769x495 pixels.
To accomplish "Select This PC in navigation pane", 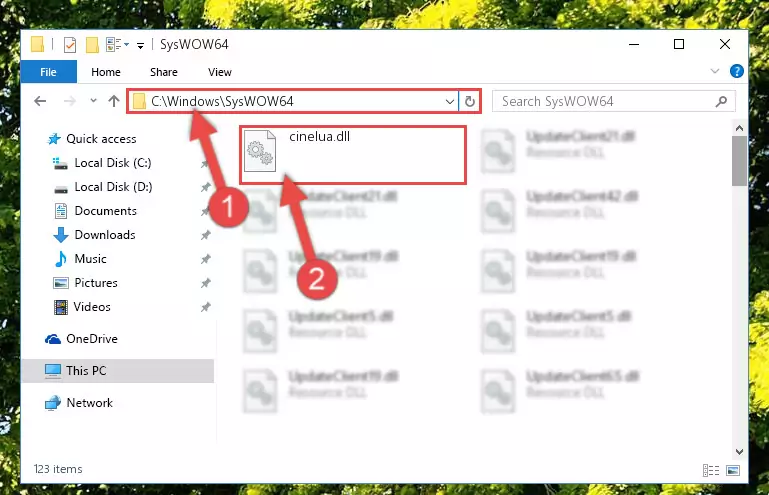I will 118,371.
